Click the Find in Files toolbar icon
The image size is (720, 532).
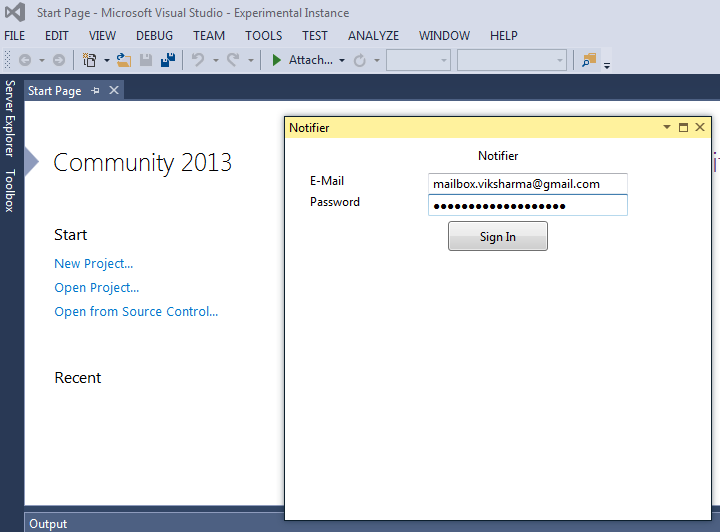(589, 60)
